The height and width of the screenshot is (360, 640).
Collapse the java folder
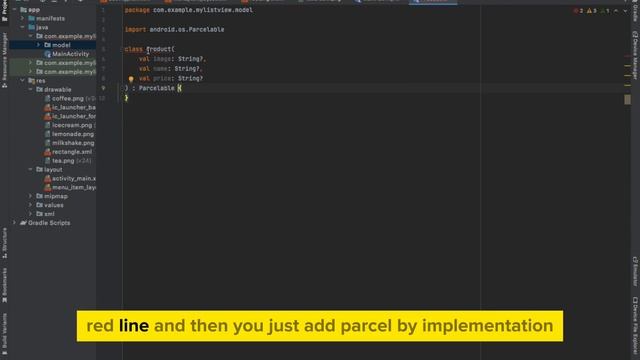click(x=22, y=27)
